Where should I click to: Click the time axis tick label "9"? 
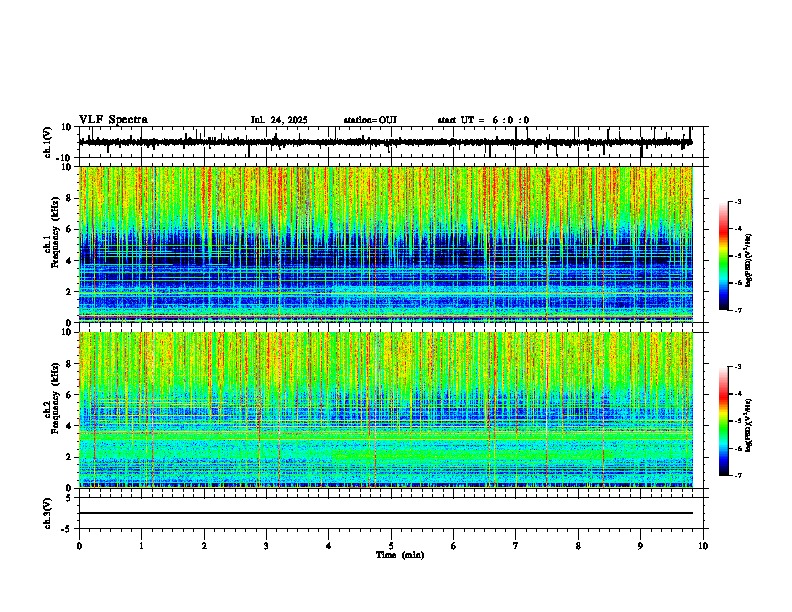click(x=640, y=546)
